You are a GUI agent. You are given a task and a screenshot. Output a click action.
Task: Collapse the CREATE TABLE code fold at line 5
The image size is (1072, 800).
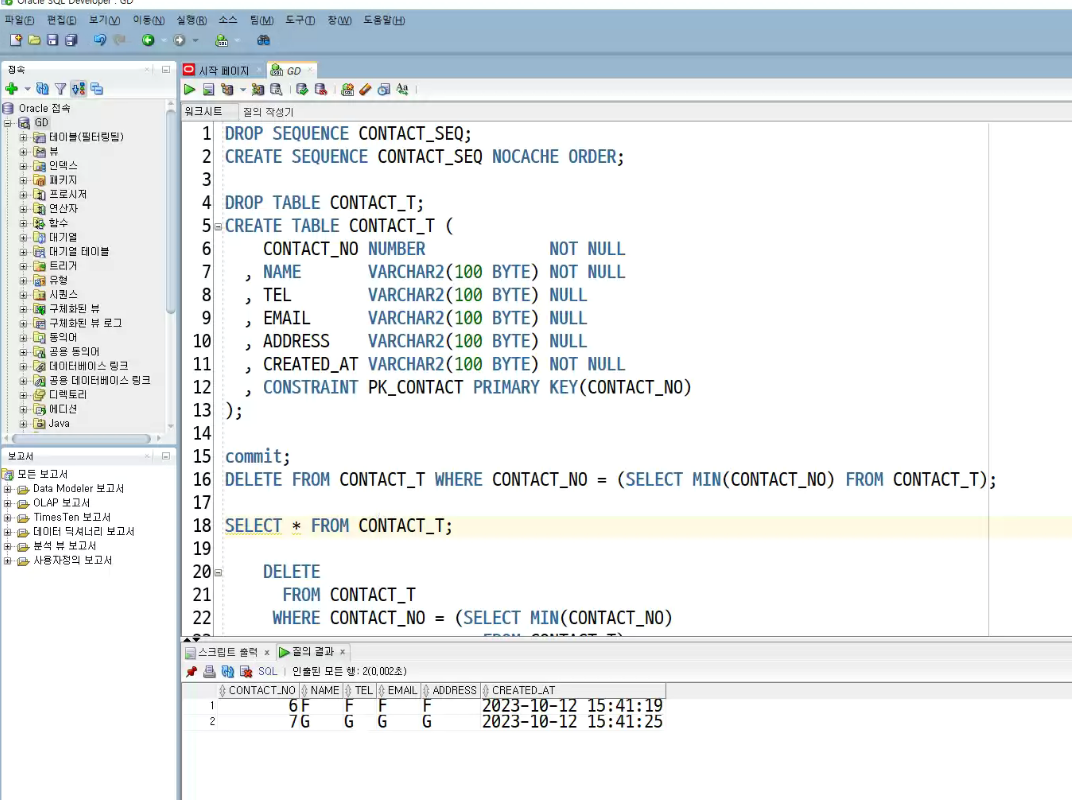pyautogui.click(x=218, y=226)
